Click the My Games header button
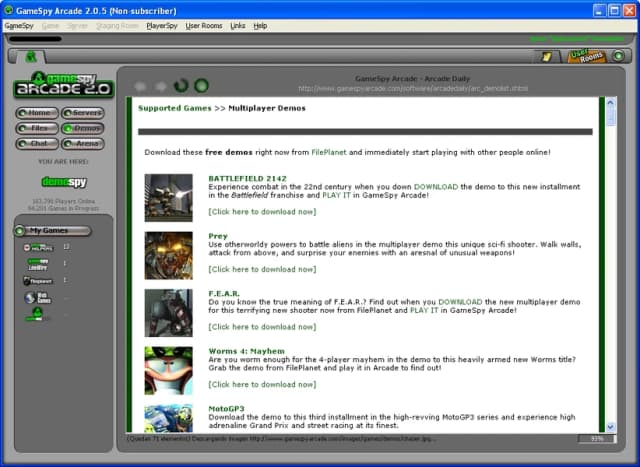Viewport: 640px width, 467px height. pyautogui.click(x=53, y=231)
